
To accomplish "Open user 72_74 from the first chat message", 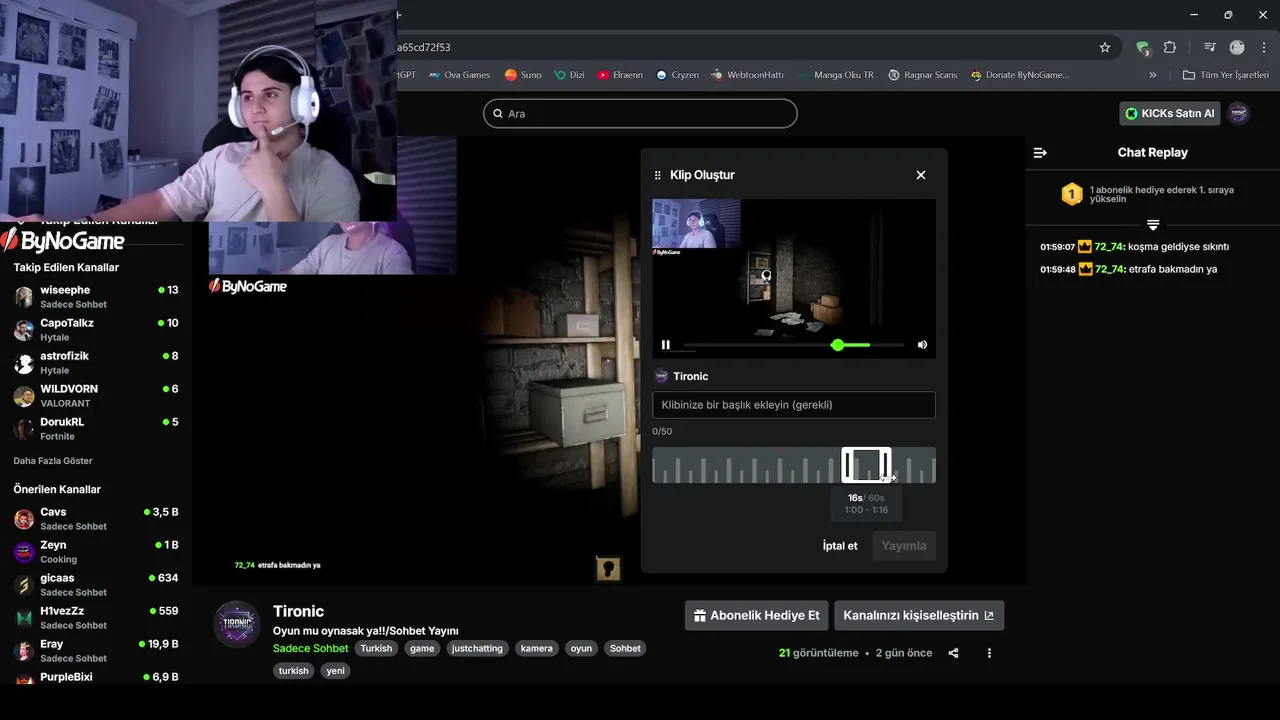I will pos(1110,247).
